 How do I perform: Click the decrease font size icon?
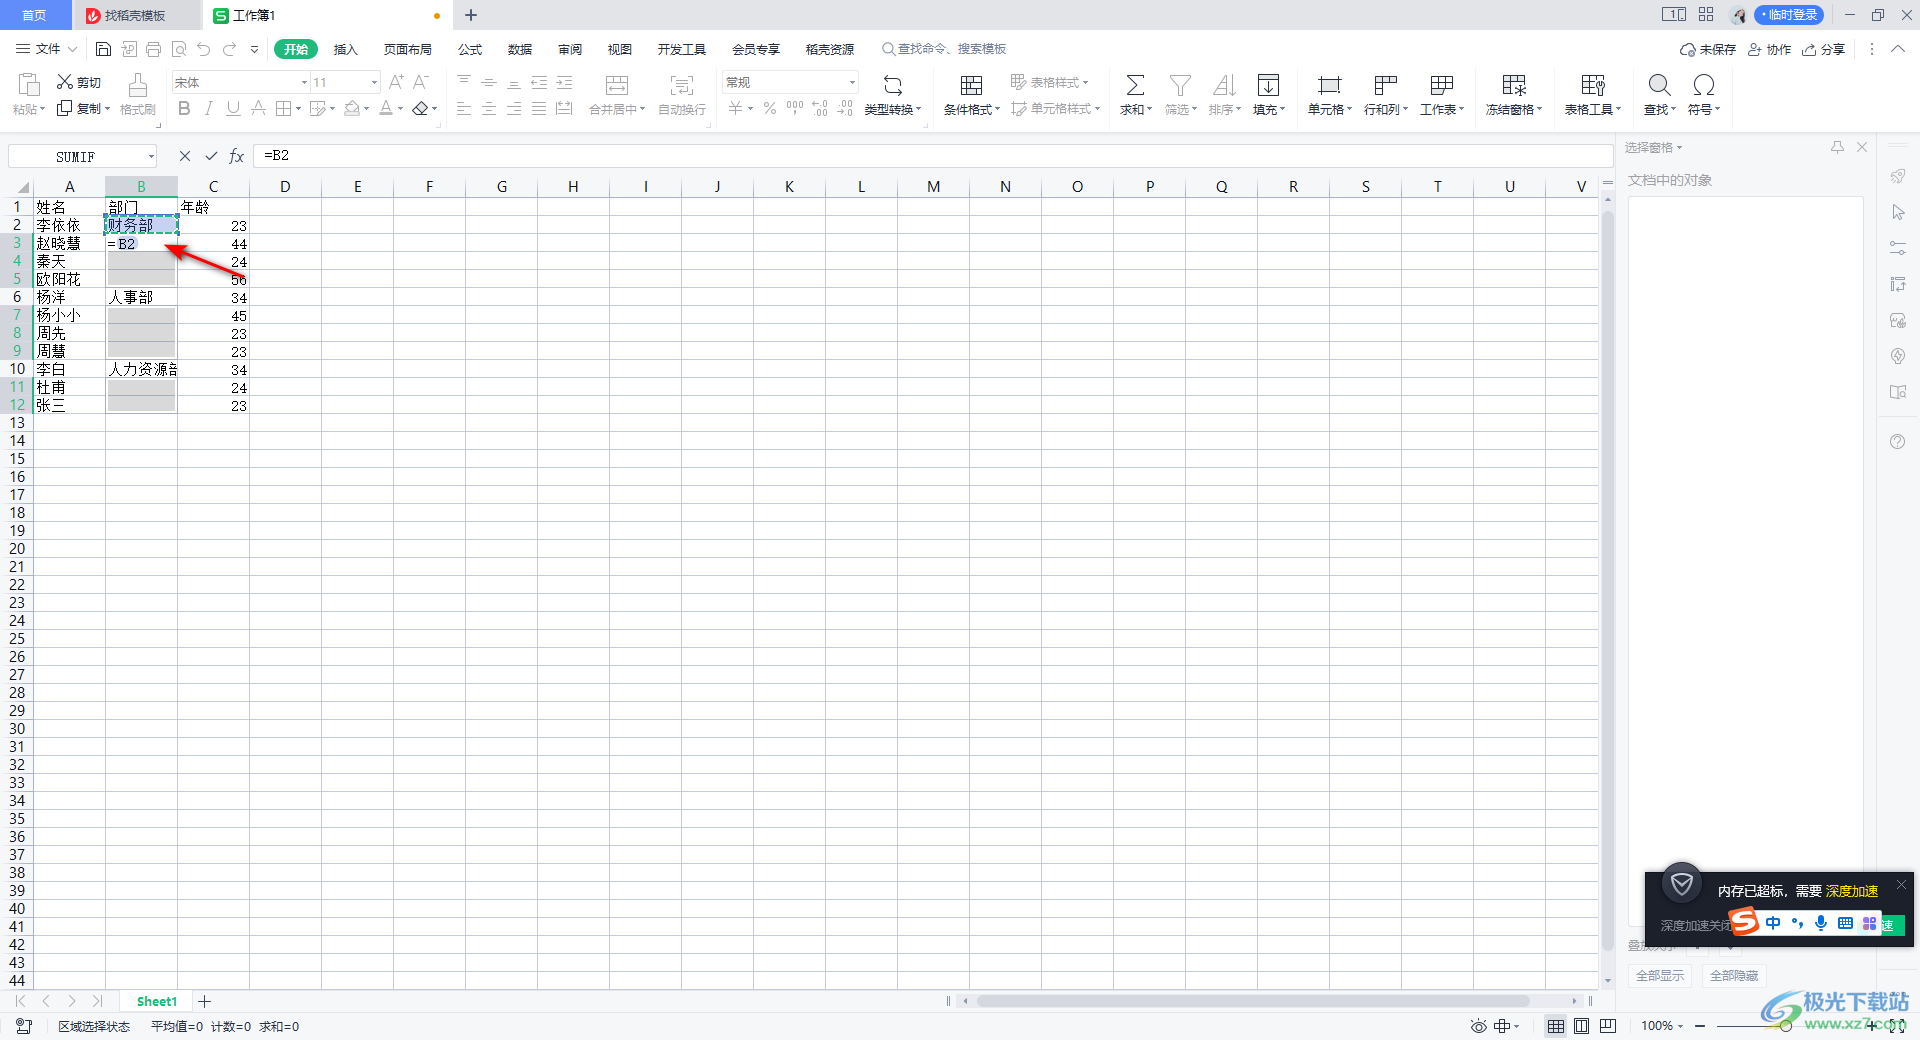click(x=421, y=82)
